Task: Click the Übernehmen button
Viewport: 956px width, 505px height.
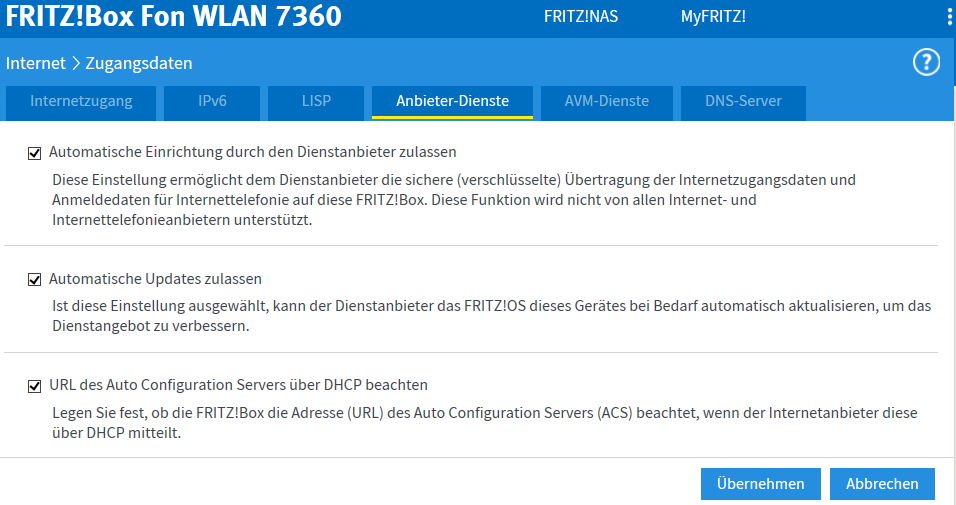Action: (x=760, y=483)
